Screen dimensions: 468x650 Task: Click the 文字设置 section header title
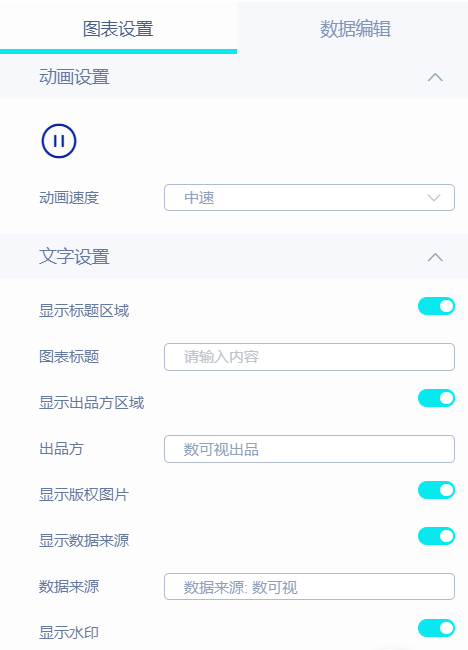(74, 257)
